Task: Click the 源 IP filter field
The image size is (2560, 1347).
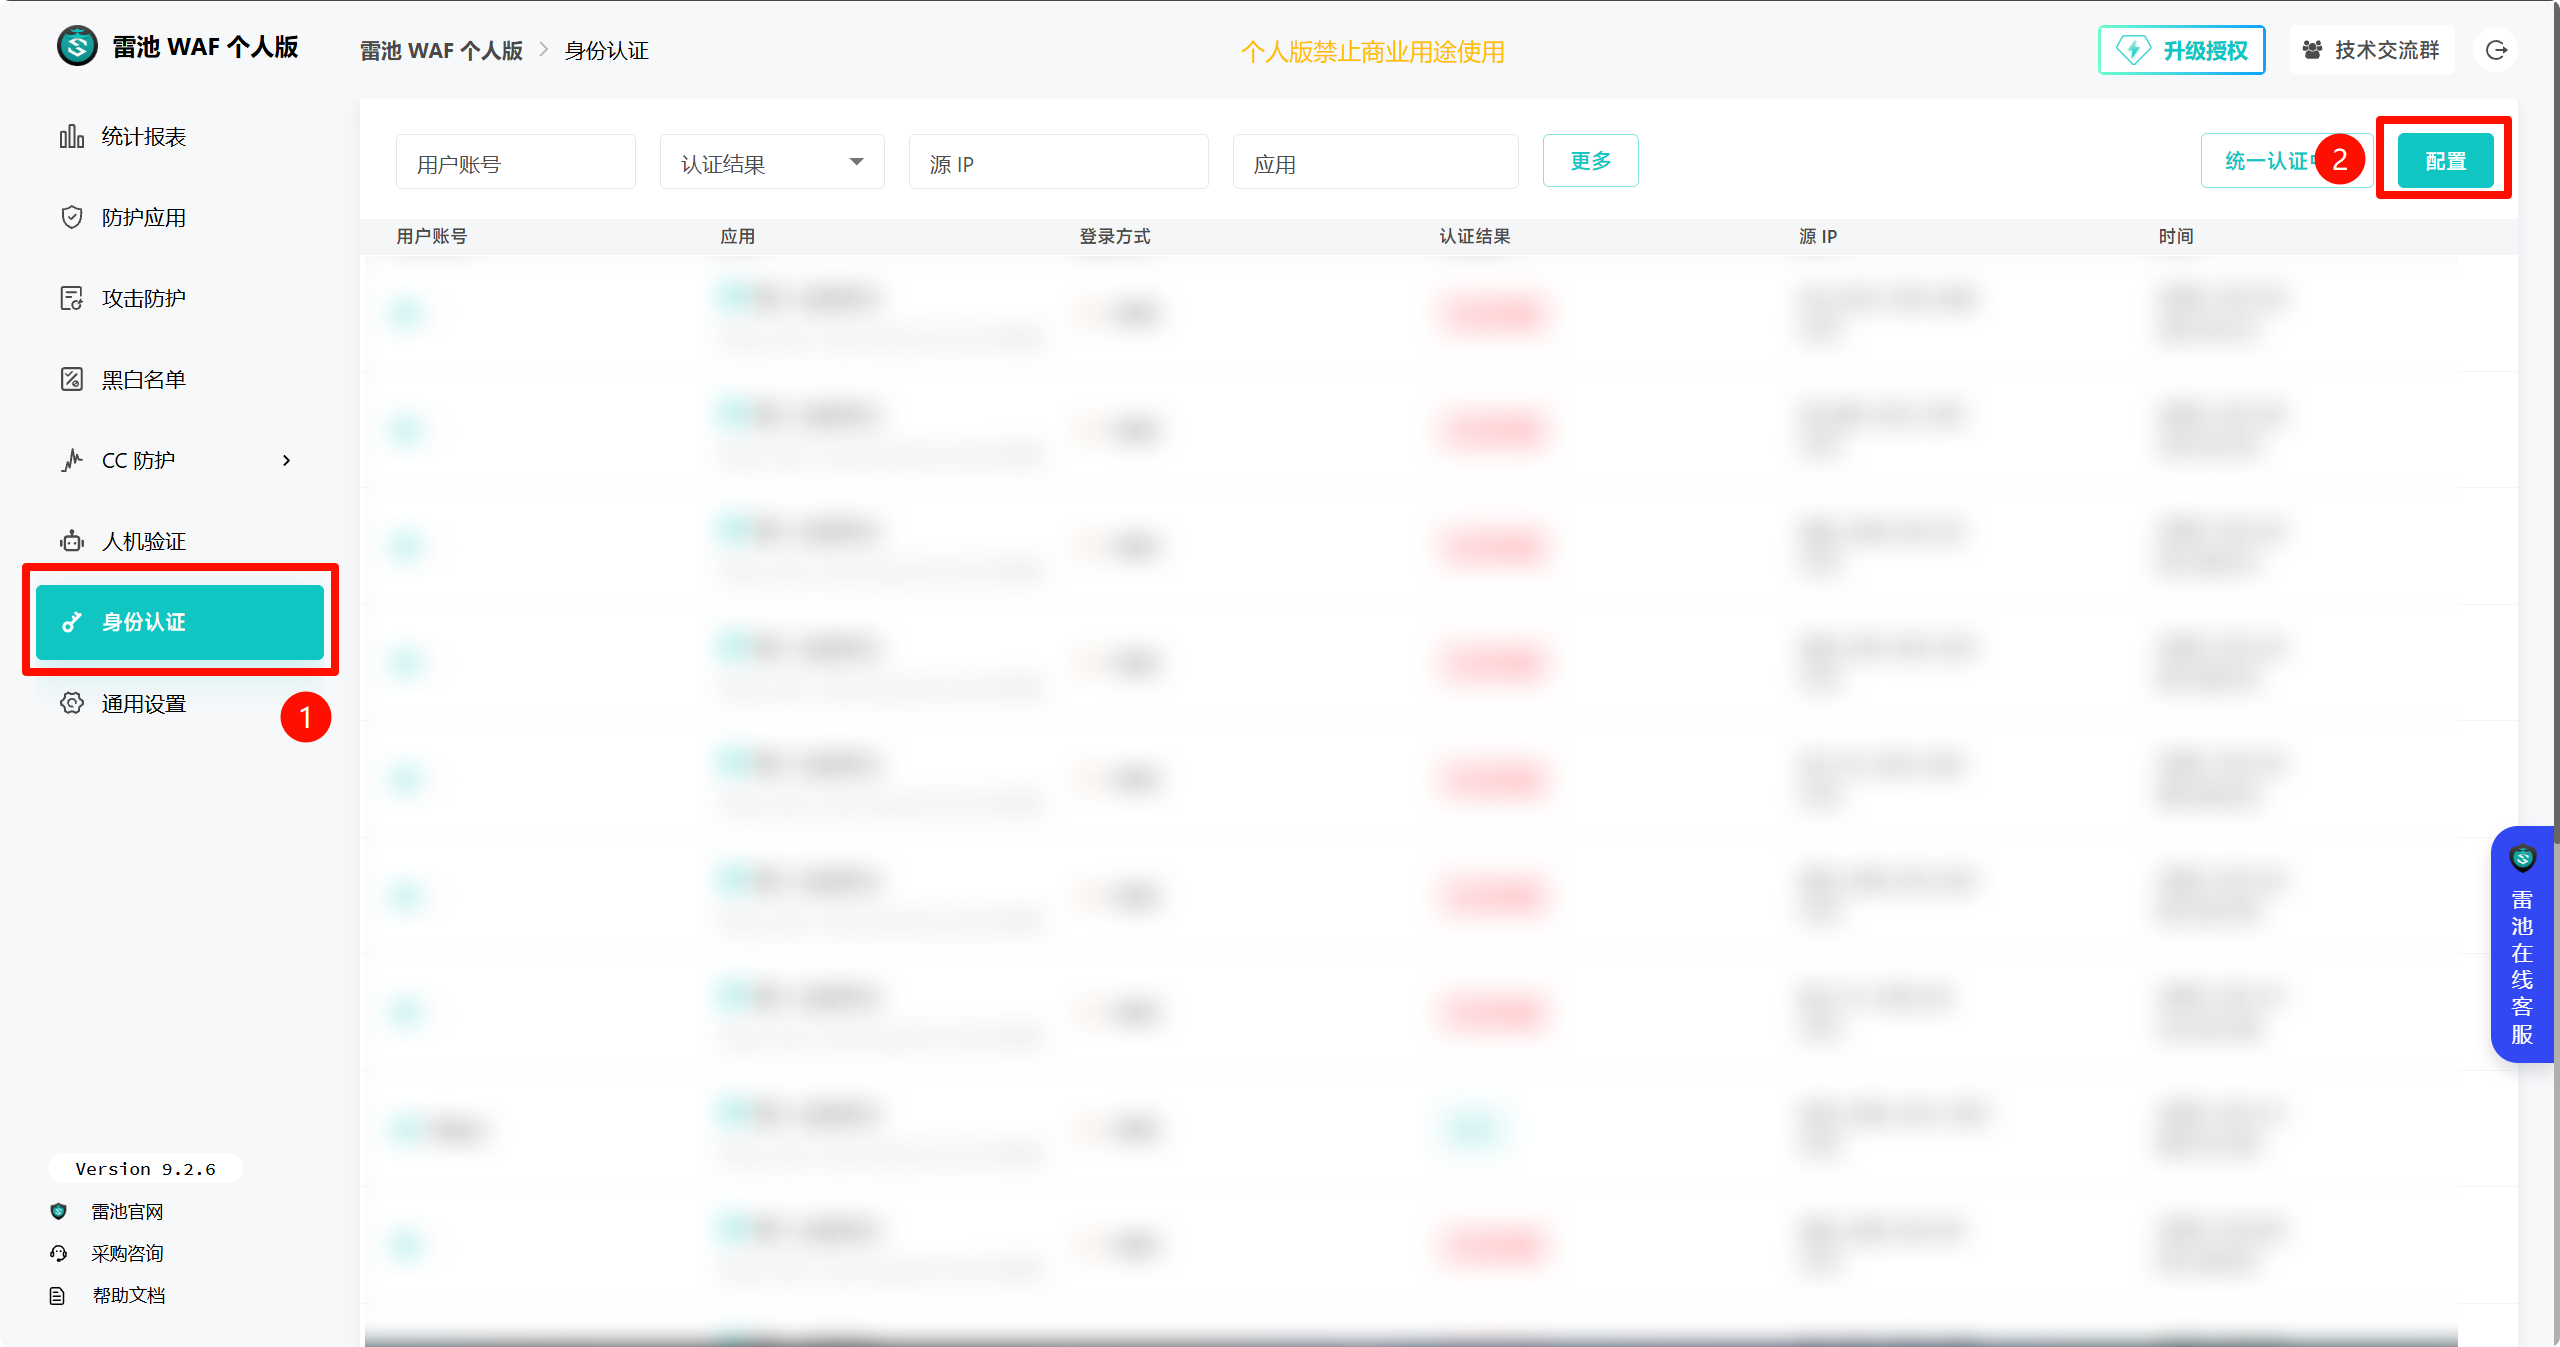Action: coord(1058,162)
